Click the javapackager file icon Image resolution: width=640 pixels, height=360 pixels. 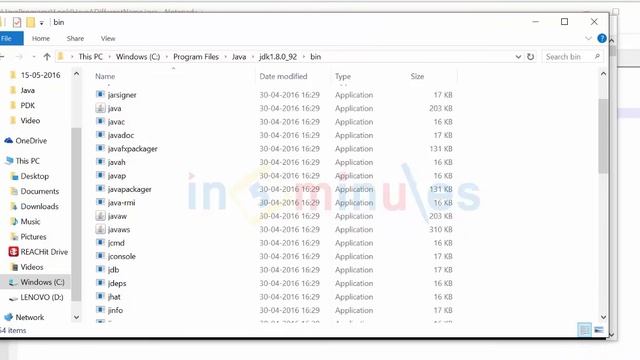100,189
